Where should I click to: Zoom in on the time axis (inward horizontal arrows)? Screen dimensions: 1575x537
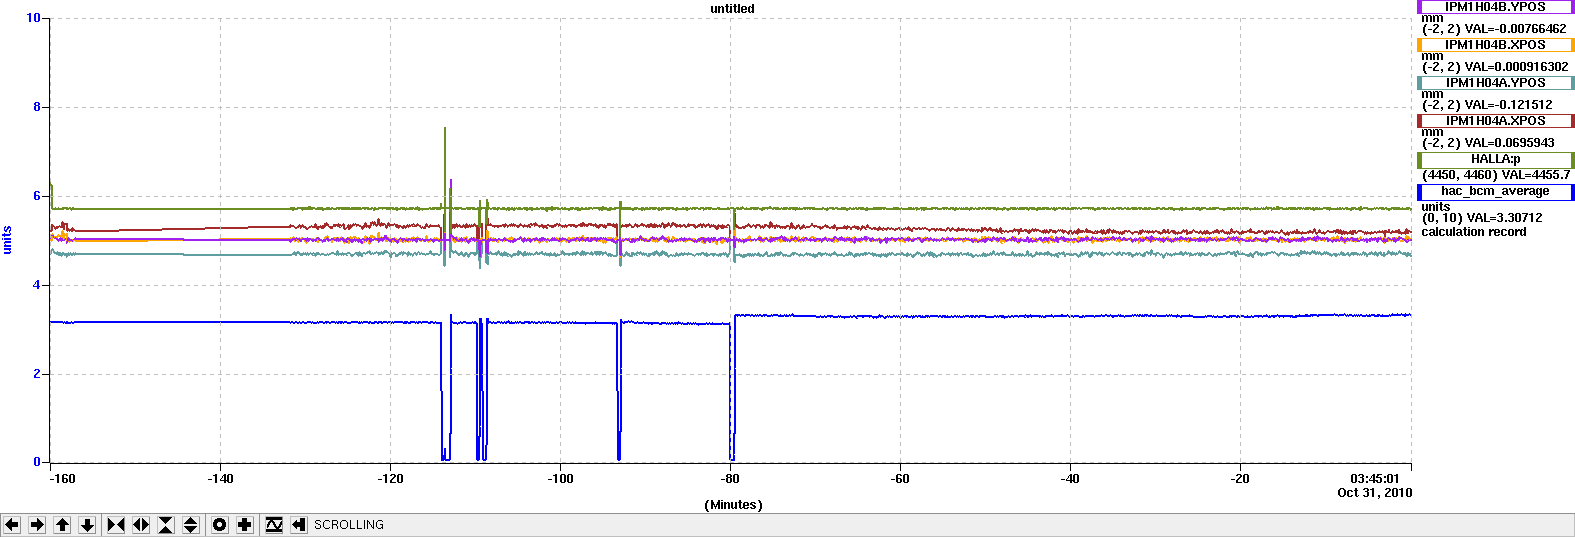[x=116, y=525]
